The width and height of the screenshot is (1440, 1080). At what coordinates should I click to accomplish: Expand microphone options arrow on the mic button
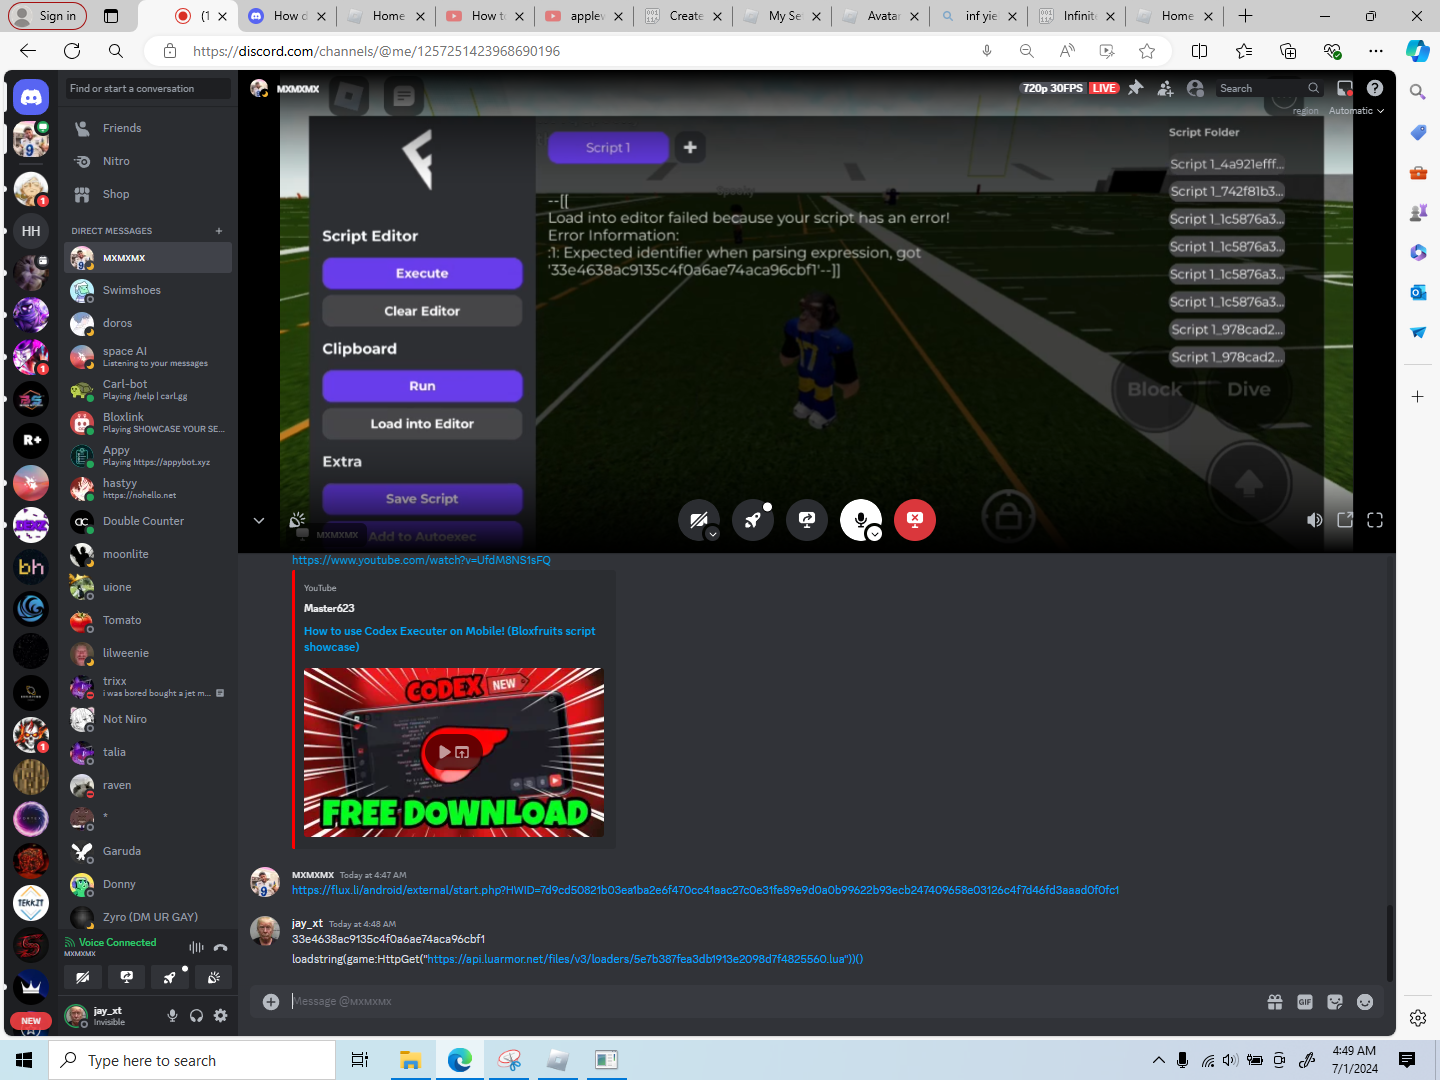[875, 534]
